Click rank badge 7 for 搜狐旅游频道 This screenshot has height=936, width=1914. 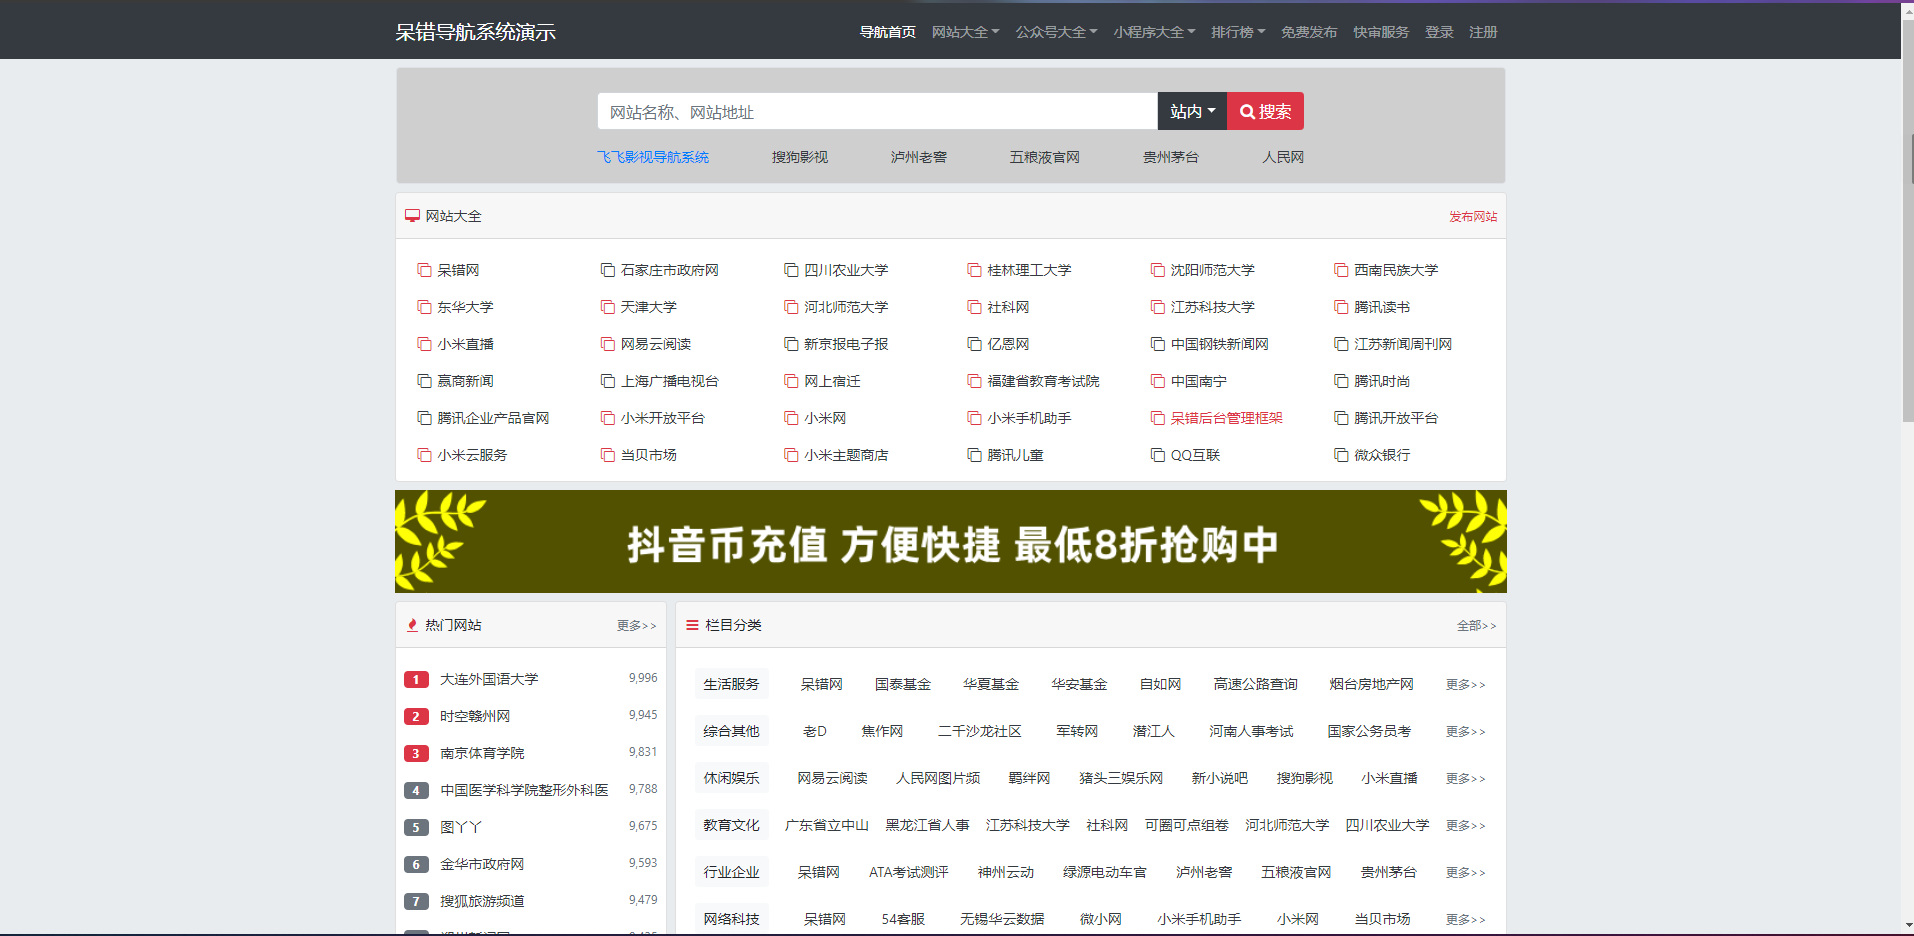tap(416, 901)
